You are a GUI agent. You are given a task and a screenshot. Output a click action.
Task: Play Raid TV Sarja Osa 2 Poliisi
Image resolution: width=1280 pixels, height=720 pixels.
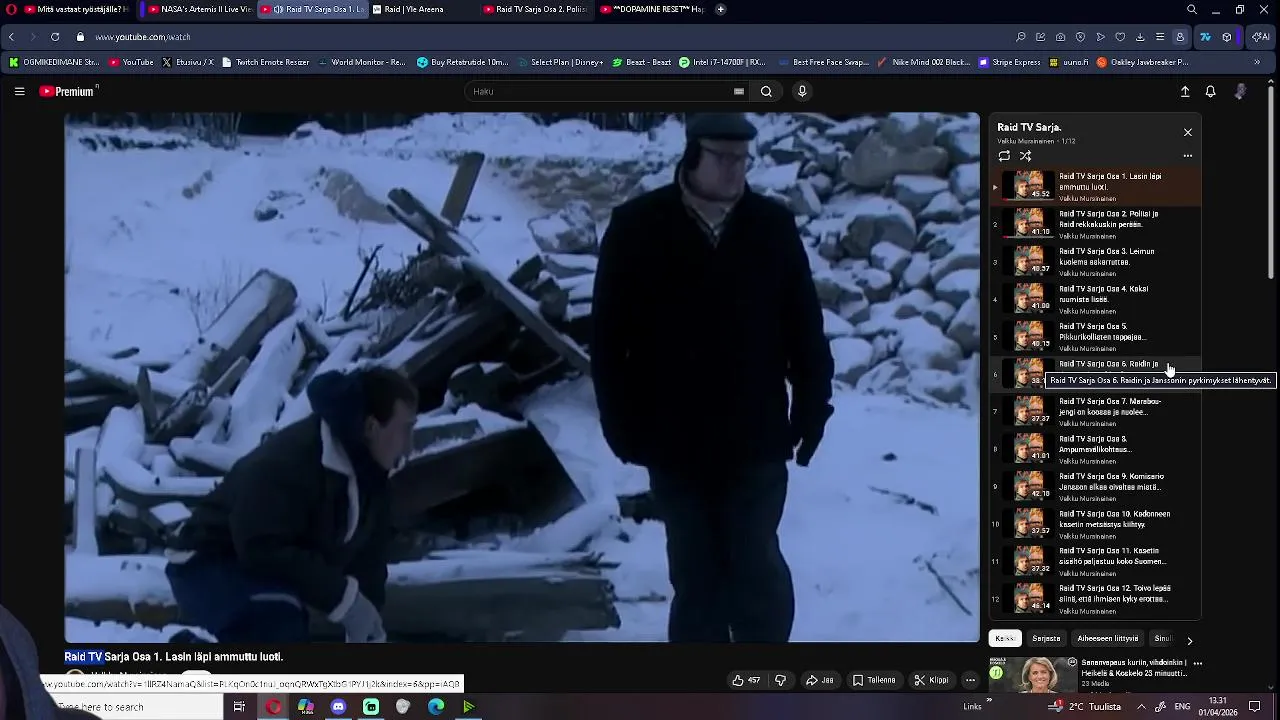pos(1095,224)
